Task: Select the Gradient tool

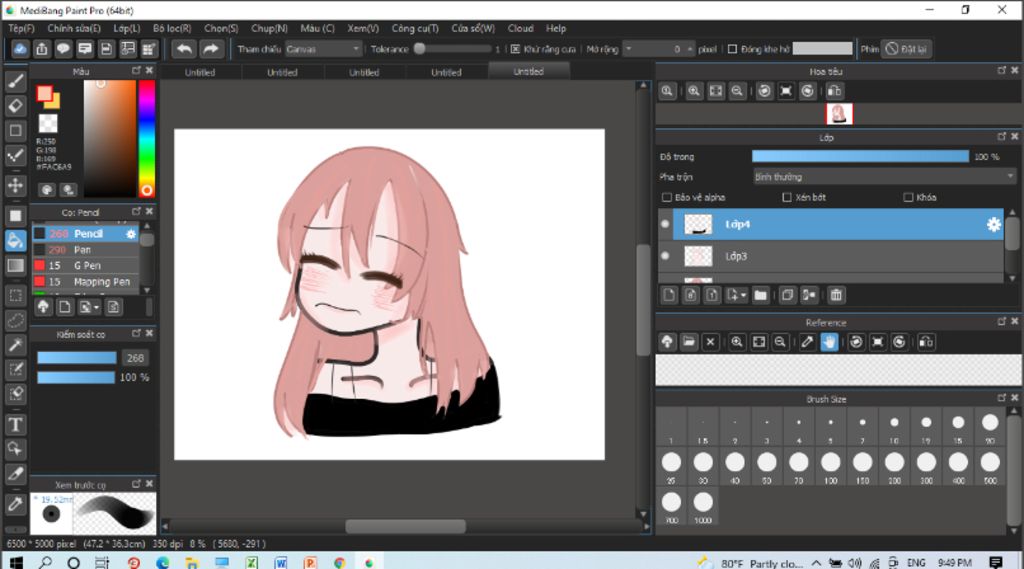Action: [x=16, y=265]
